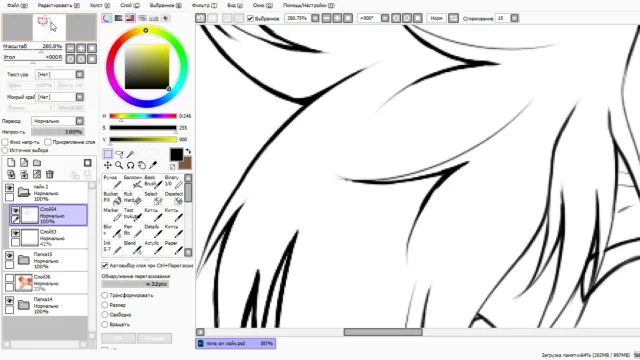This screenshot has width=640, height=360.
Task: Hide the Слой53 layer
Action: (15, 233)
